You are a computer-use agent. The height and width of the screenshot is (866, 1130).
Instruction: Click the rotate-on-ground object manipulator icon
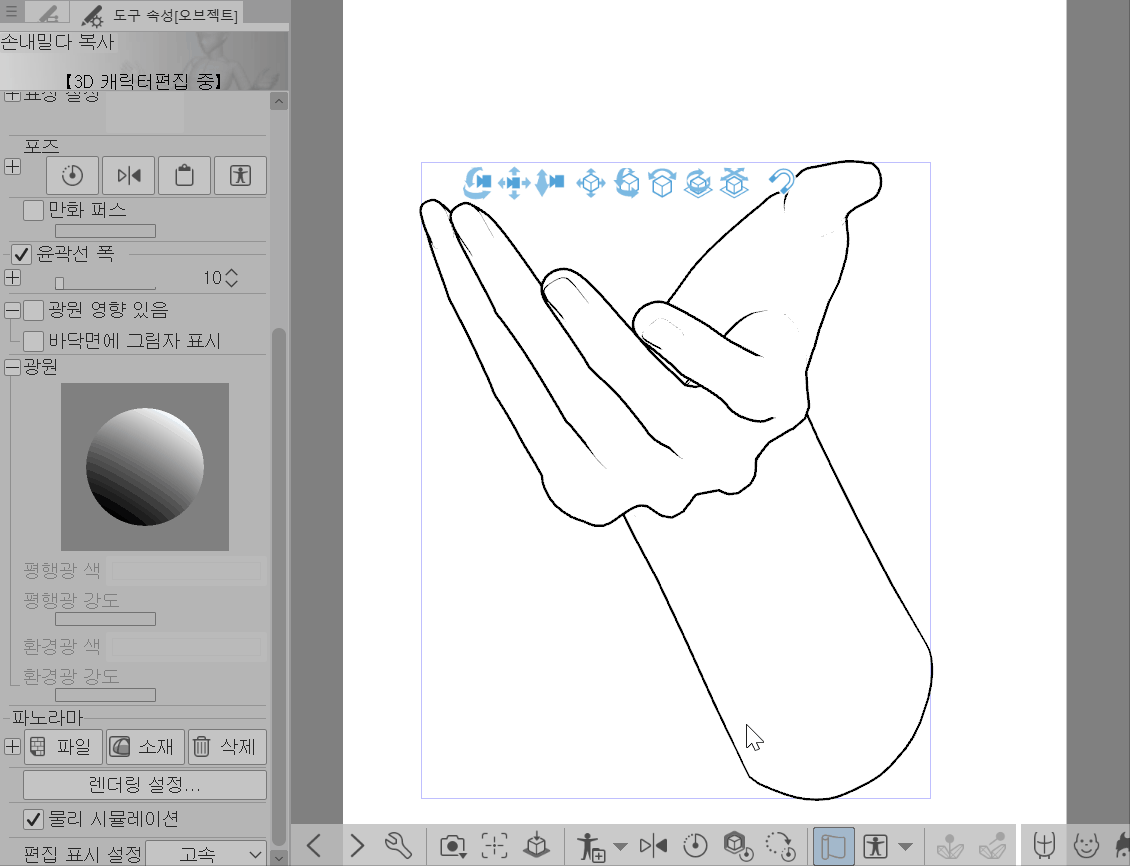point(698,183)
